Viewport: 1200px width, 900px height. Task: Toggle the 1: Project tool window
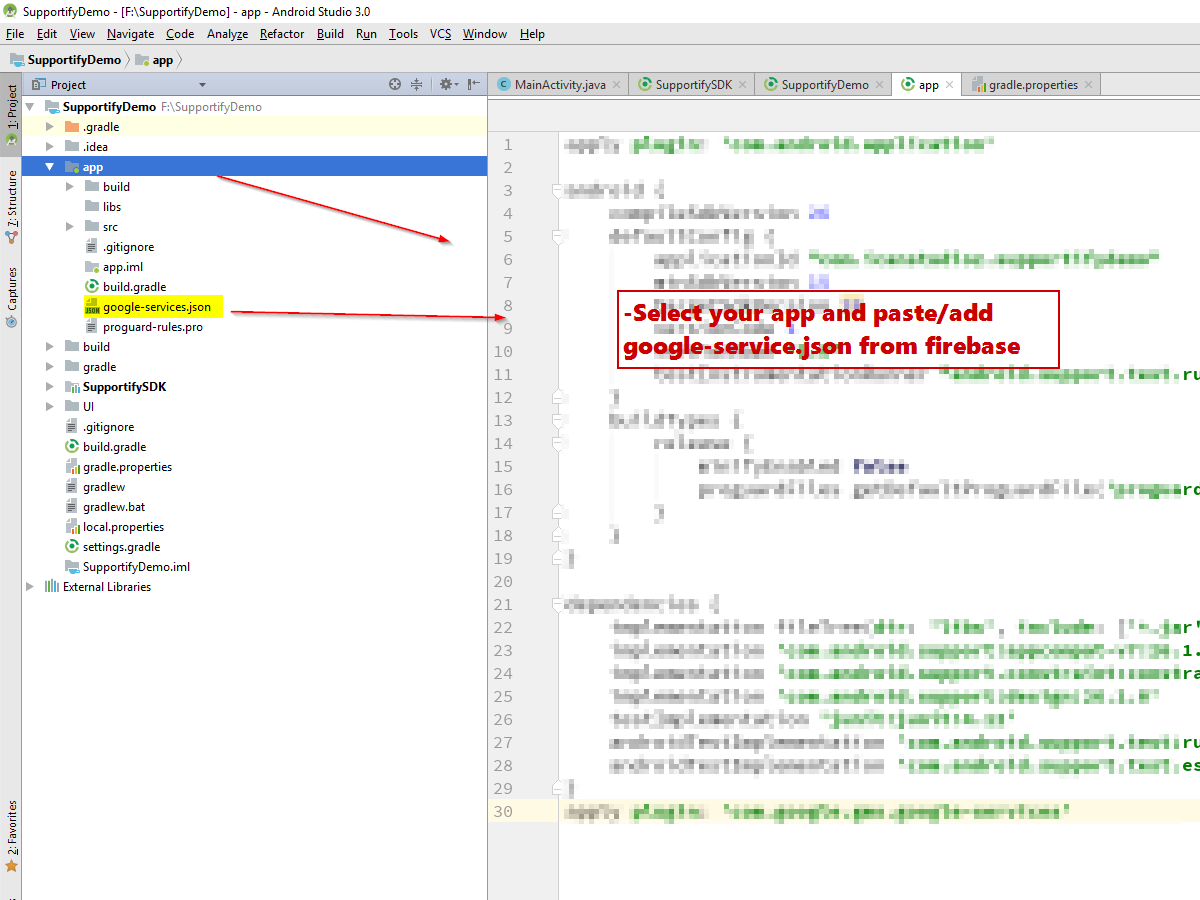[11, 115]
